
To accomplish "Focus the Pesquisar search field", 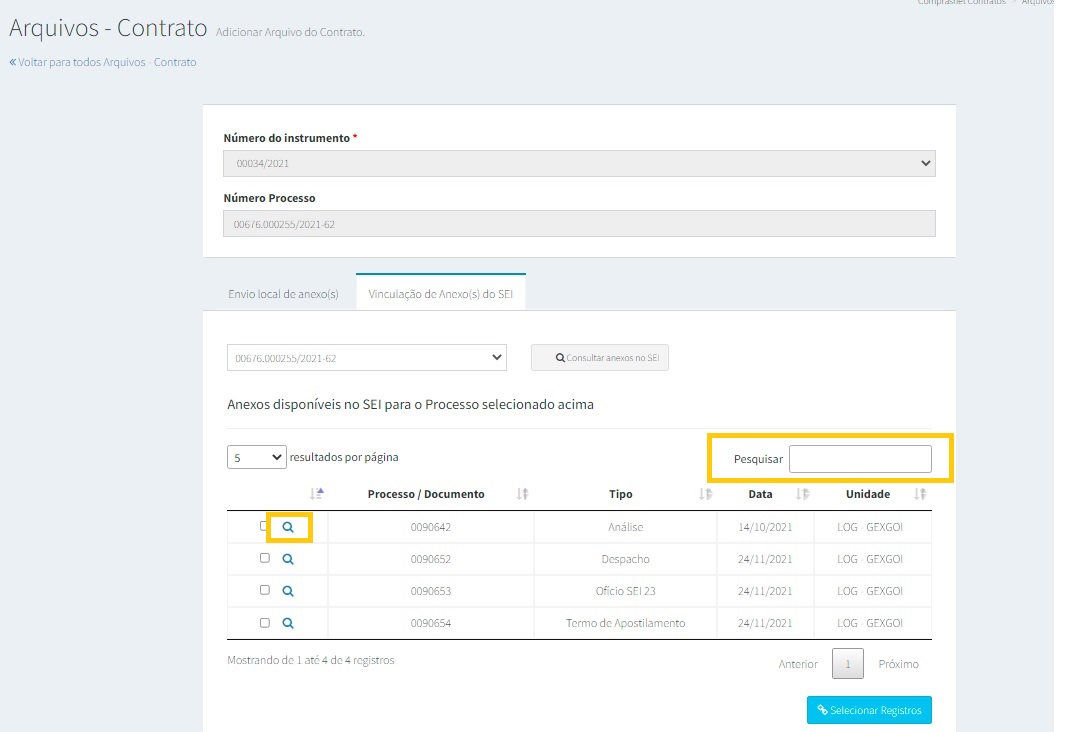I will point(860,459).
